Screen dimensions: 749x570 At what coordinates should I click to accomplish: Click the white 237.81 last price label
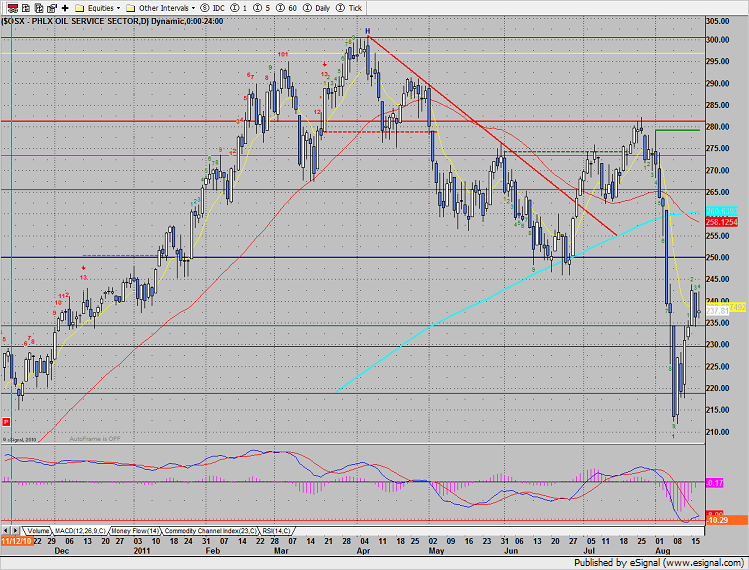[x=717, y=311]
